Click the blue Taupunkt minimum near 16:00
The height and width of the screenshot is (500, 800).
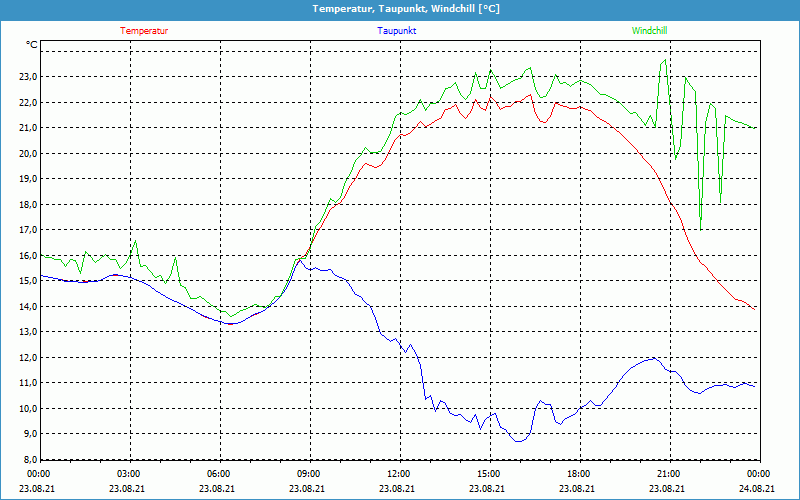tap(518, 441)
